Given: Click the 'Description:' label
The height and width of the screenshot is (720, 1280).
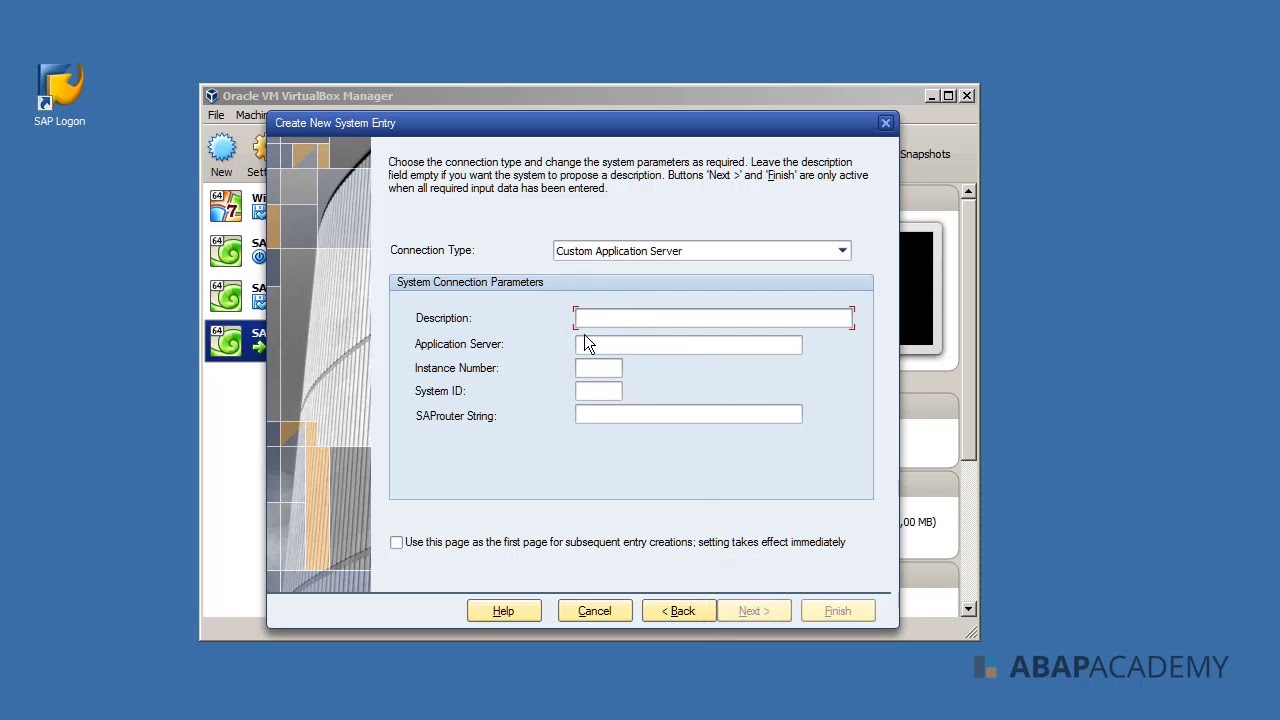Looking at the screenshot, I should [443, 318].
